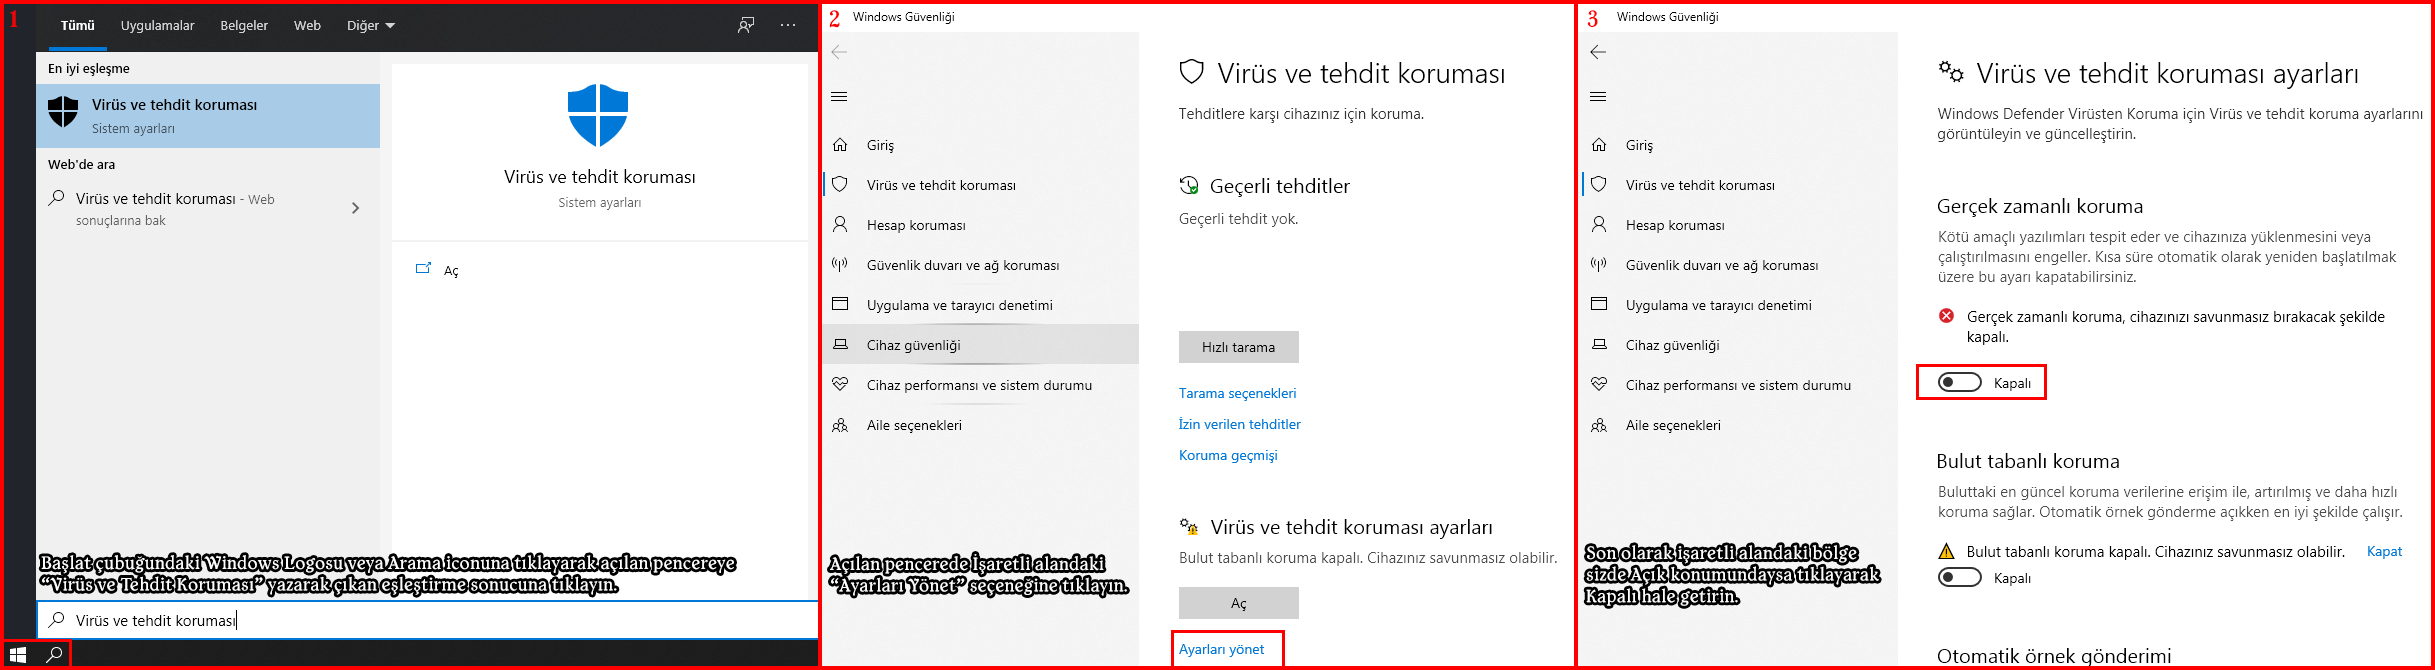This screenshot has width=2435, height=670.
Task: Open the feedback icon in search panel header
Action: [x=746, y=25]
